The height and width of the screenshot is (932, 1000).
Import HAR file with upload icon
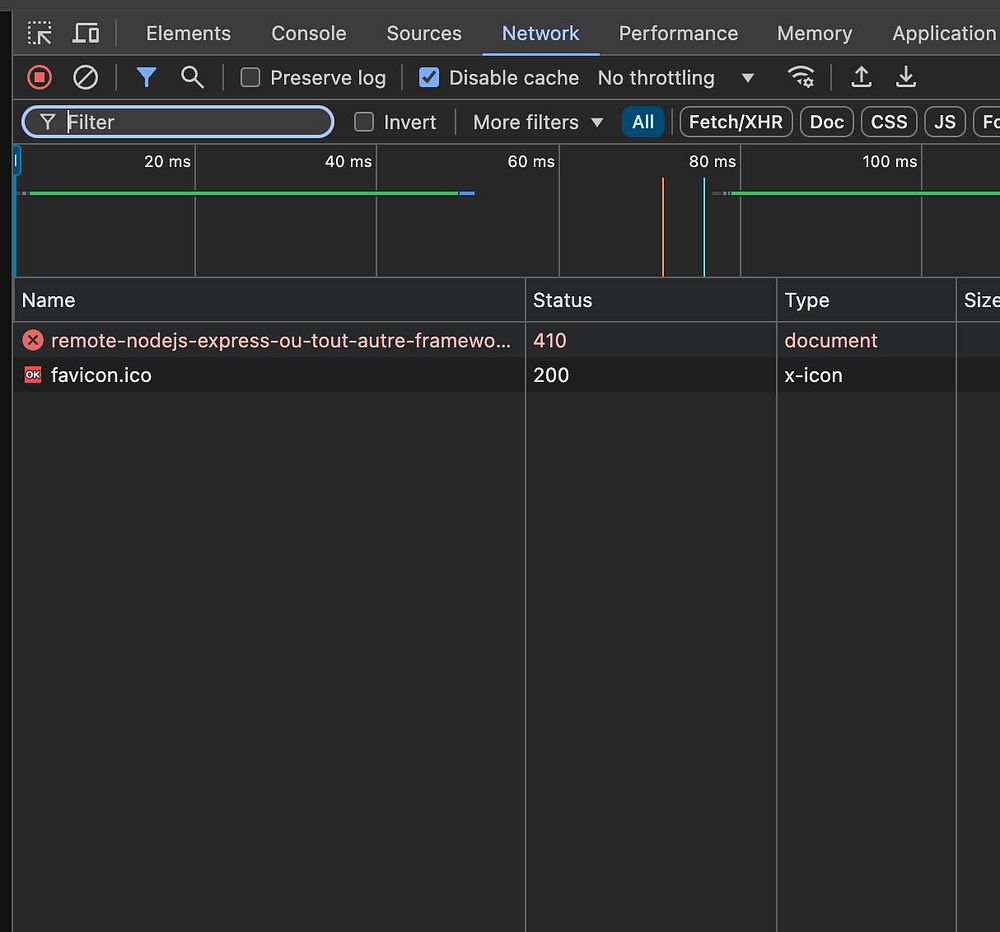(861, 77)
